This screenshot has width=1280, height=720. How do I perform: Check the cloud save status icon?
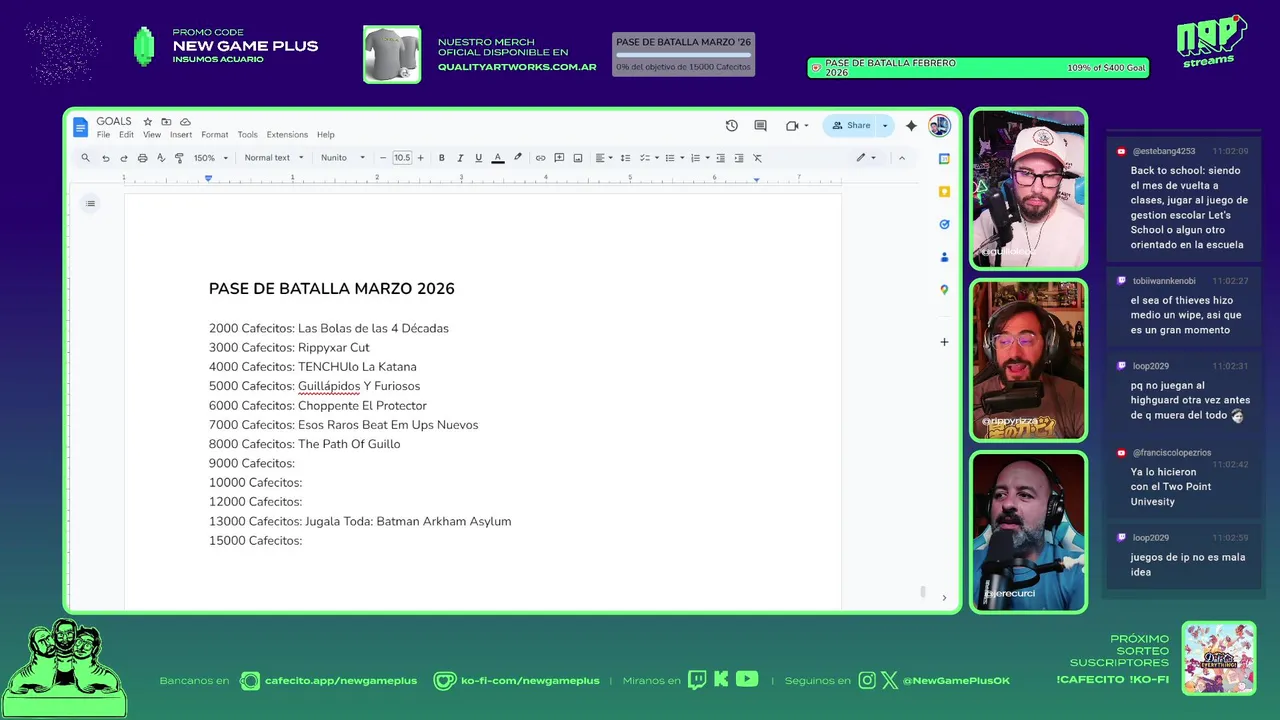click(x=185, y=122)
